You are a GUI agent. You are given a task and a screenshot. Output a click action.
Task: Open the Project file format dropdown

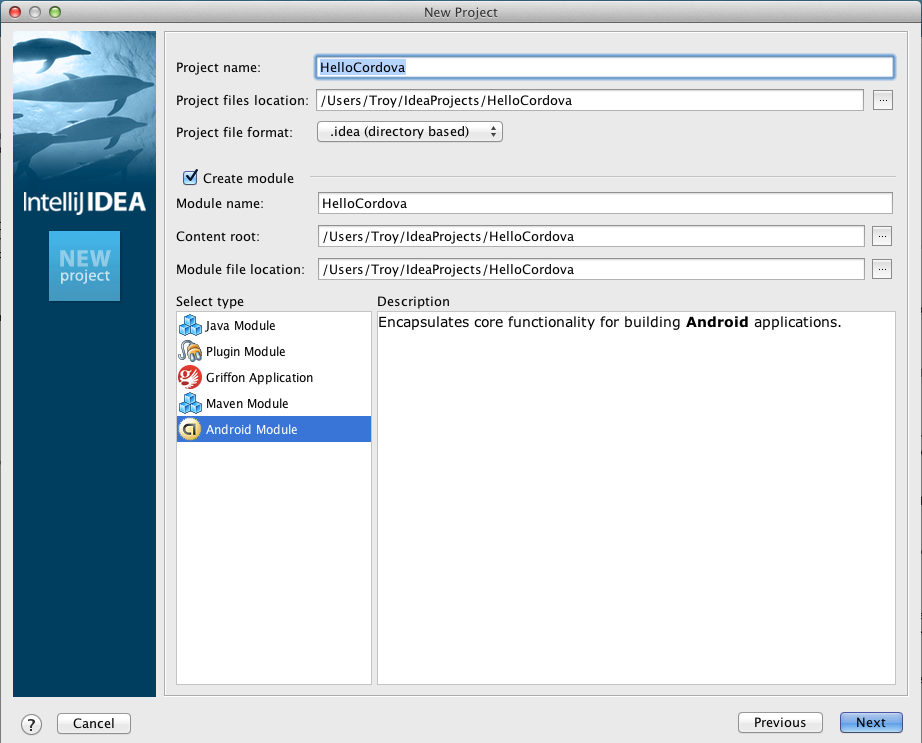pyautogui.click(x=409, y=131)
